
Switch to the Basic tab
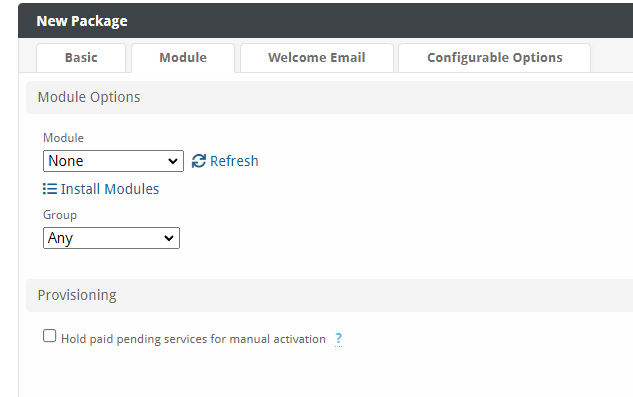click(x=81, y=58)
